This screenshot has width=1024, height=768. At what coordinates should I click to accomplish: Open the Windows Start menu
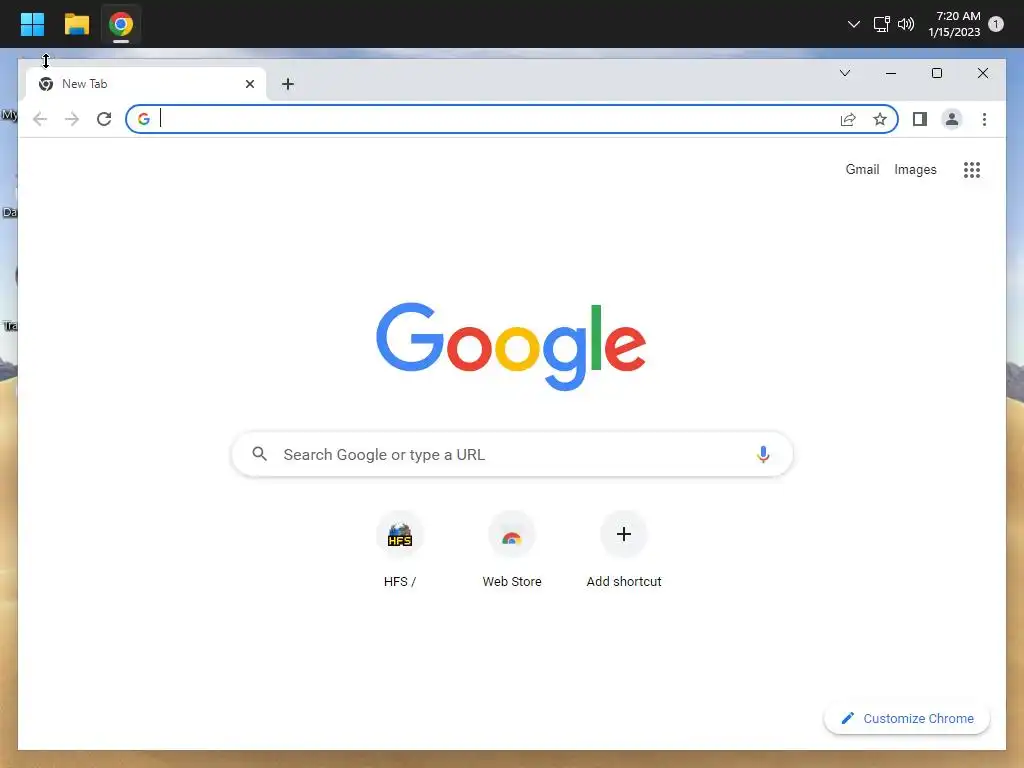[32, 24]
